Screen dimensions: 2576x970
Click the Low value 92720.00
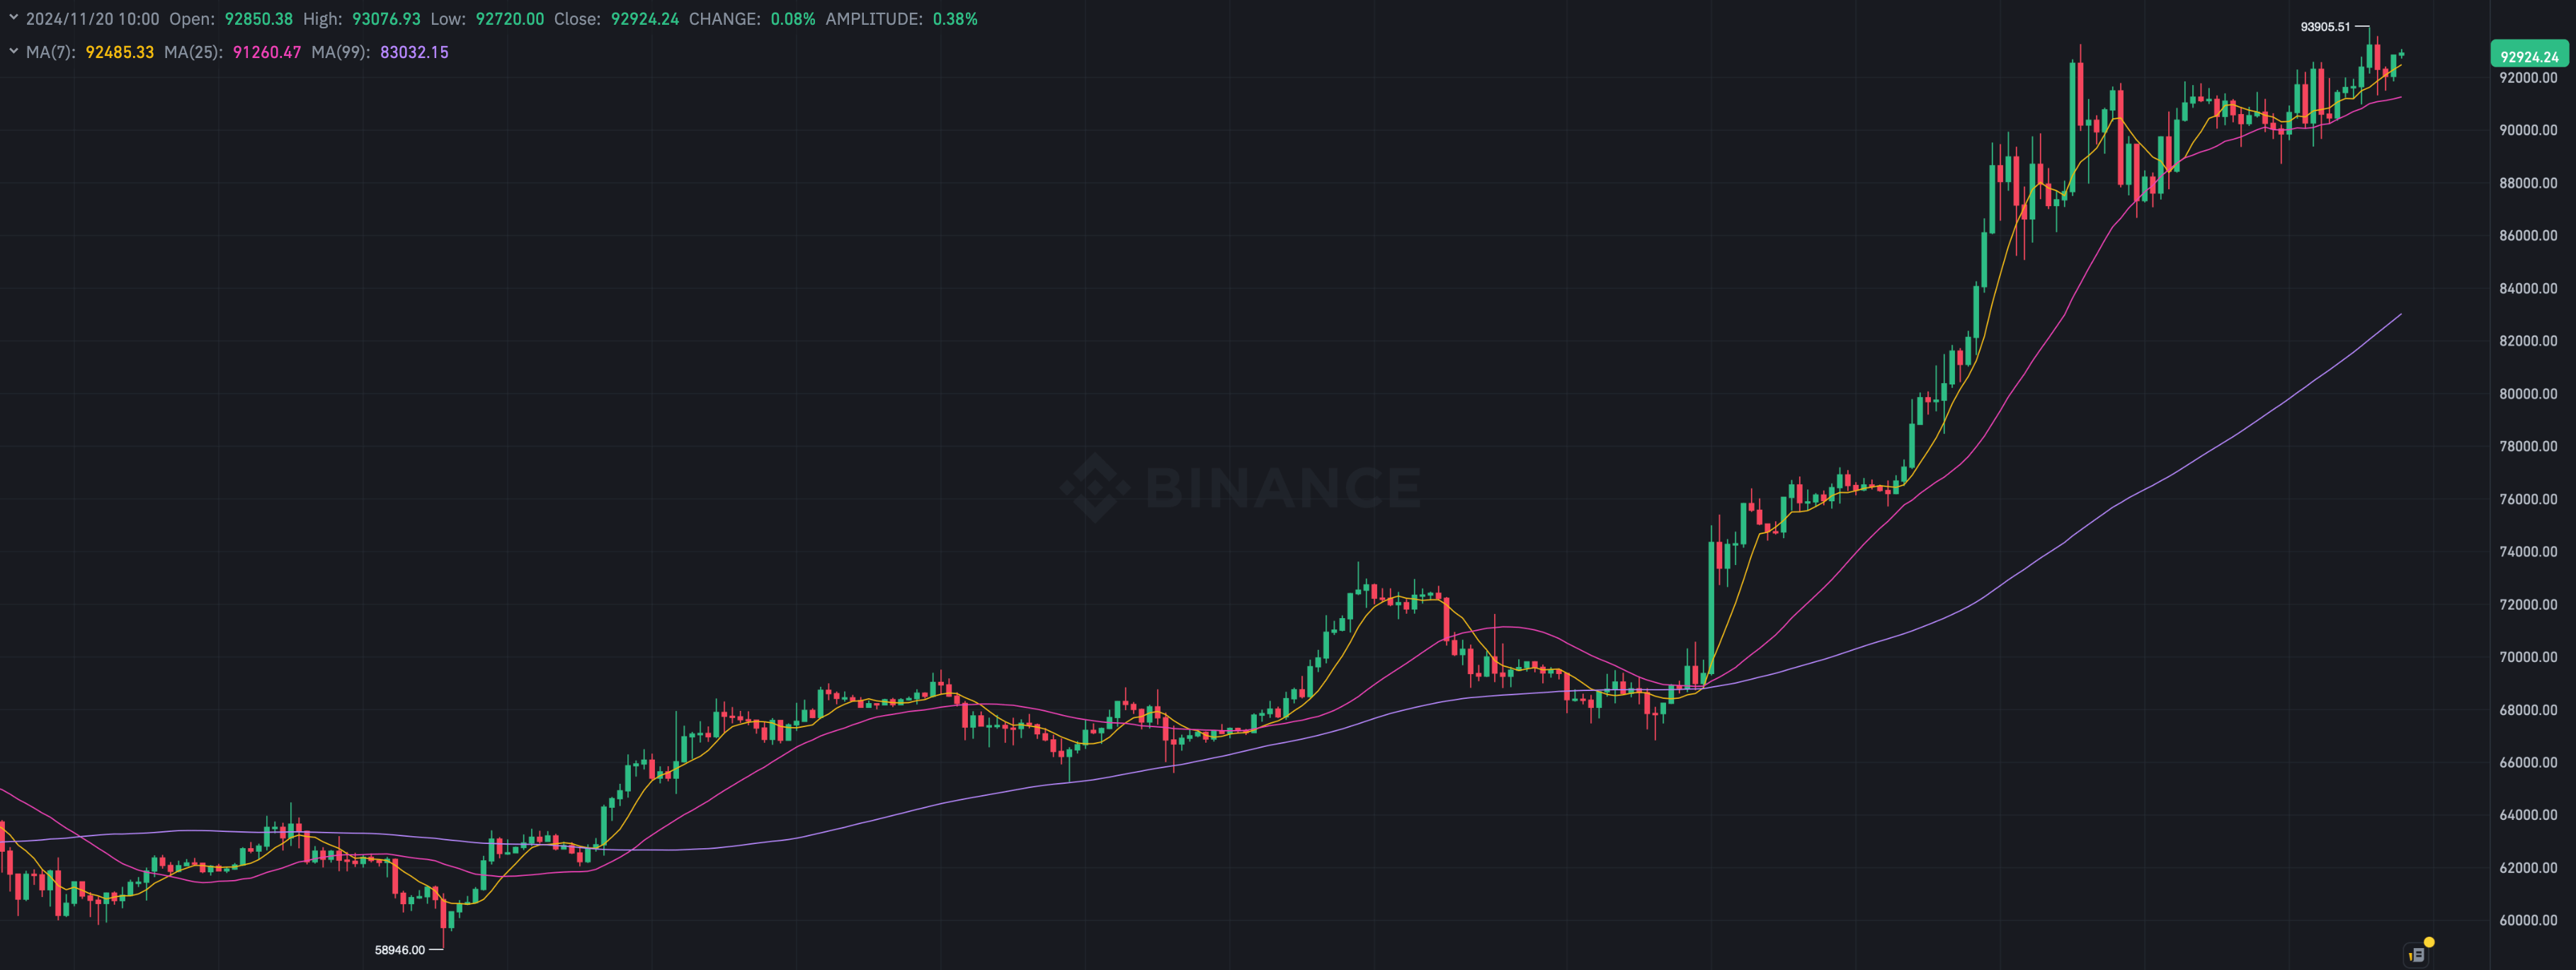(x=510, y=19)
